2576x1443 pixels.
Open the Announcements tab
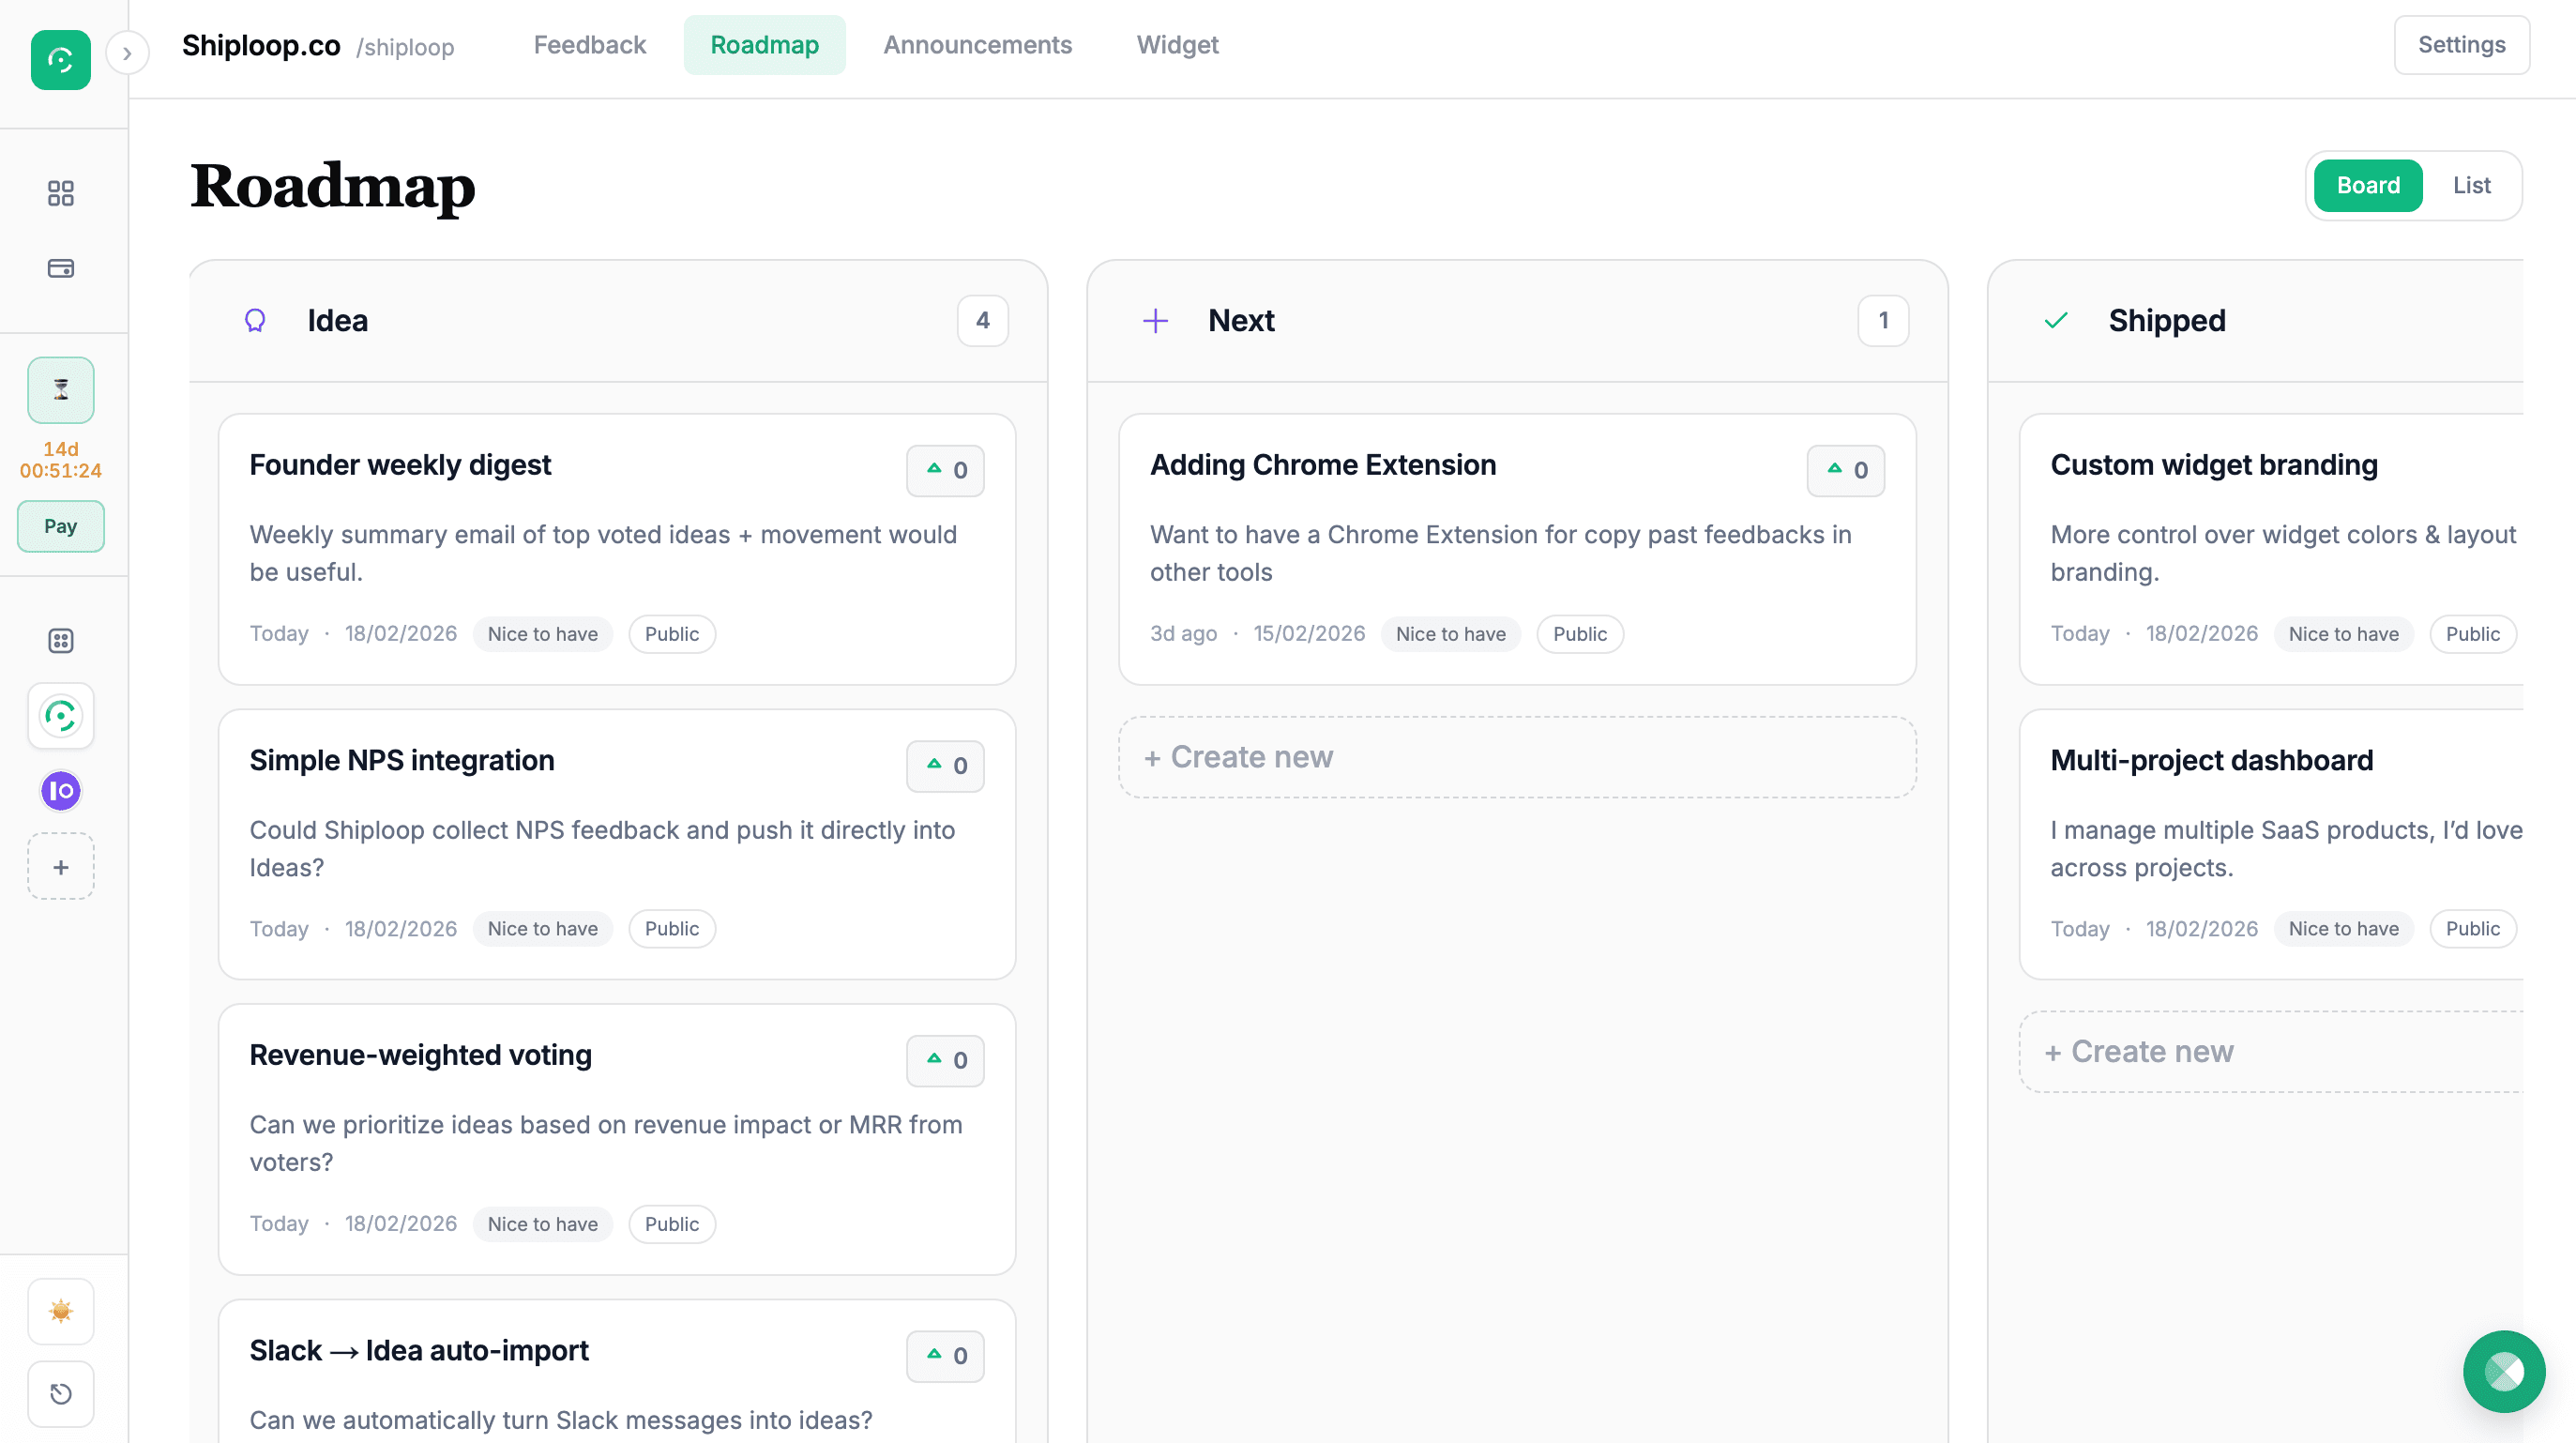(977, 45)
